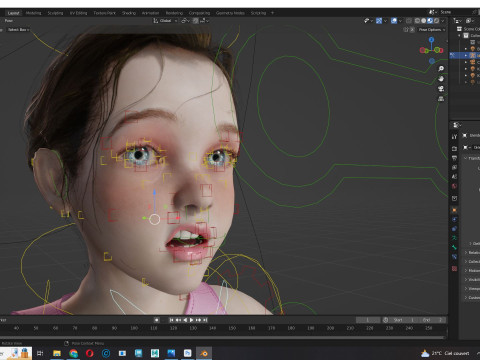The width and height of the screenshot is (480, 360).
Task: Switch to the Geometry Nodes workspace tab
Action: click(x=230, y=13)
